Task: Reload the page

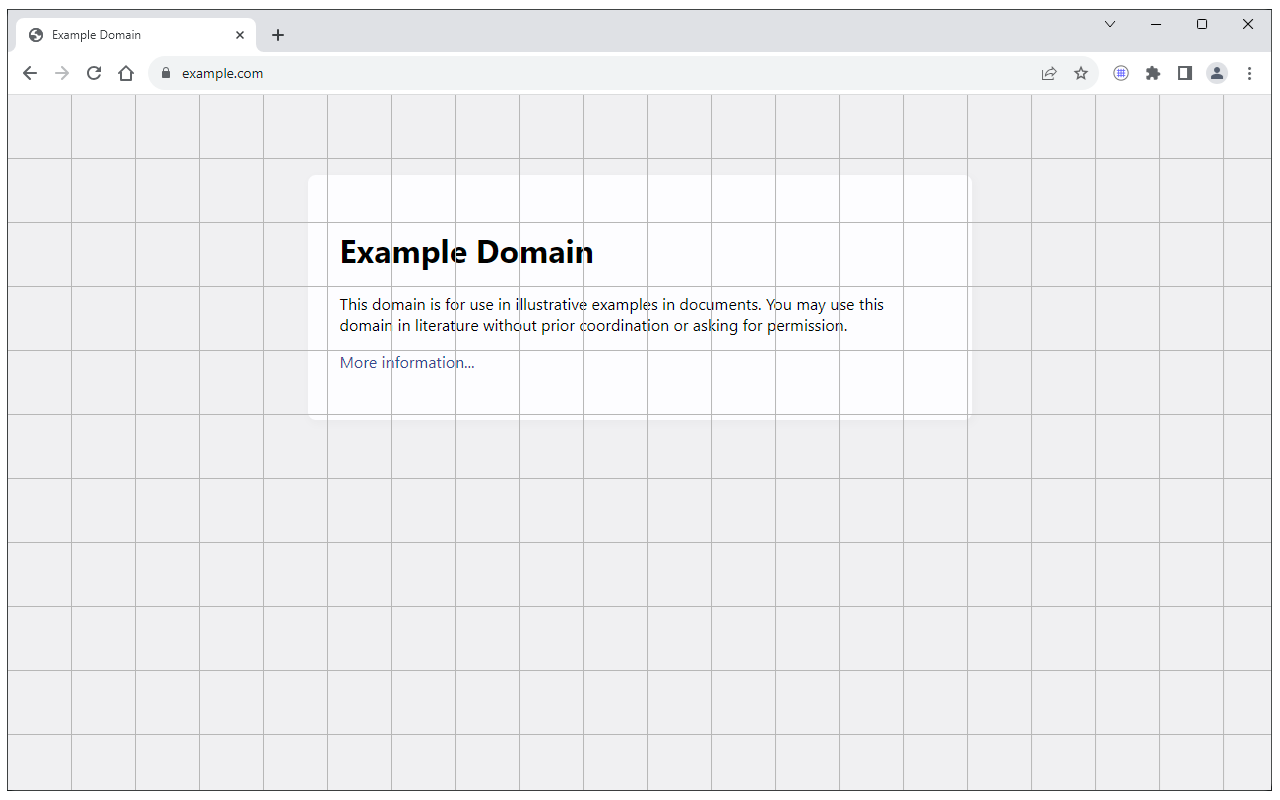Action: 94,73
